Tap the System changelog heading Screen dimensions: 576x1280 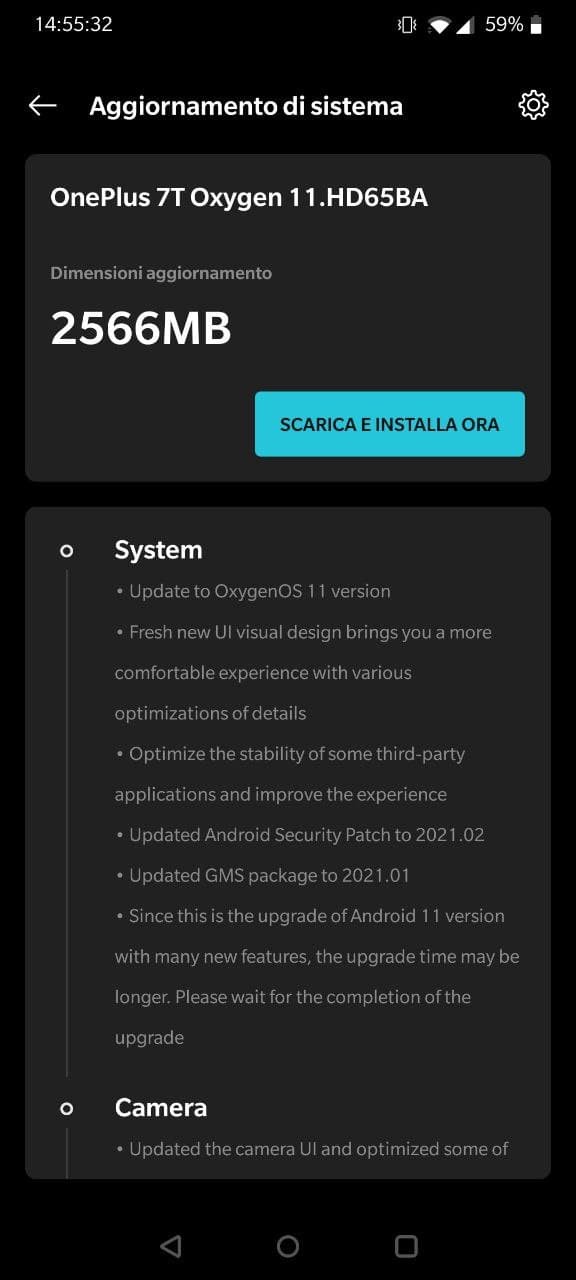[x=158, y=550]
